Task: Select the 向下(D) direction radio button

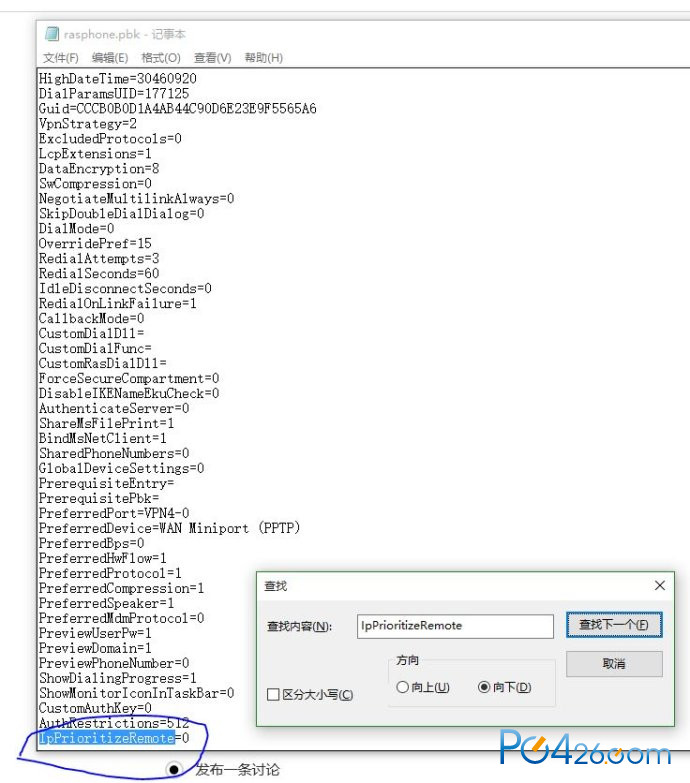Action: (x=484, y=687)
